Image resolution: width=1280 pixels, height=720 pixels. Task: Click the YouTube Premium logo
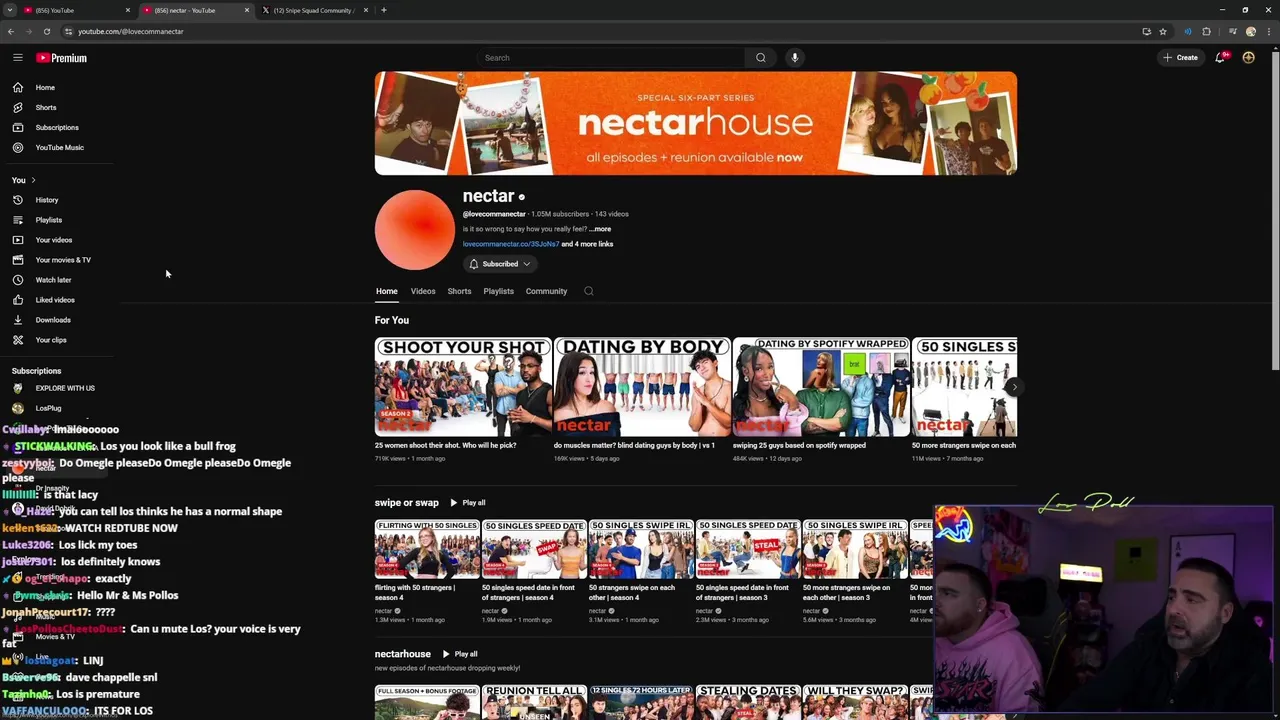click(x=62, y=58)
